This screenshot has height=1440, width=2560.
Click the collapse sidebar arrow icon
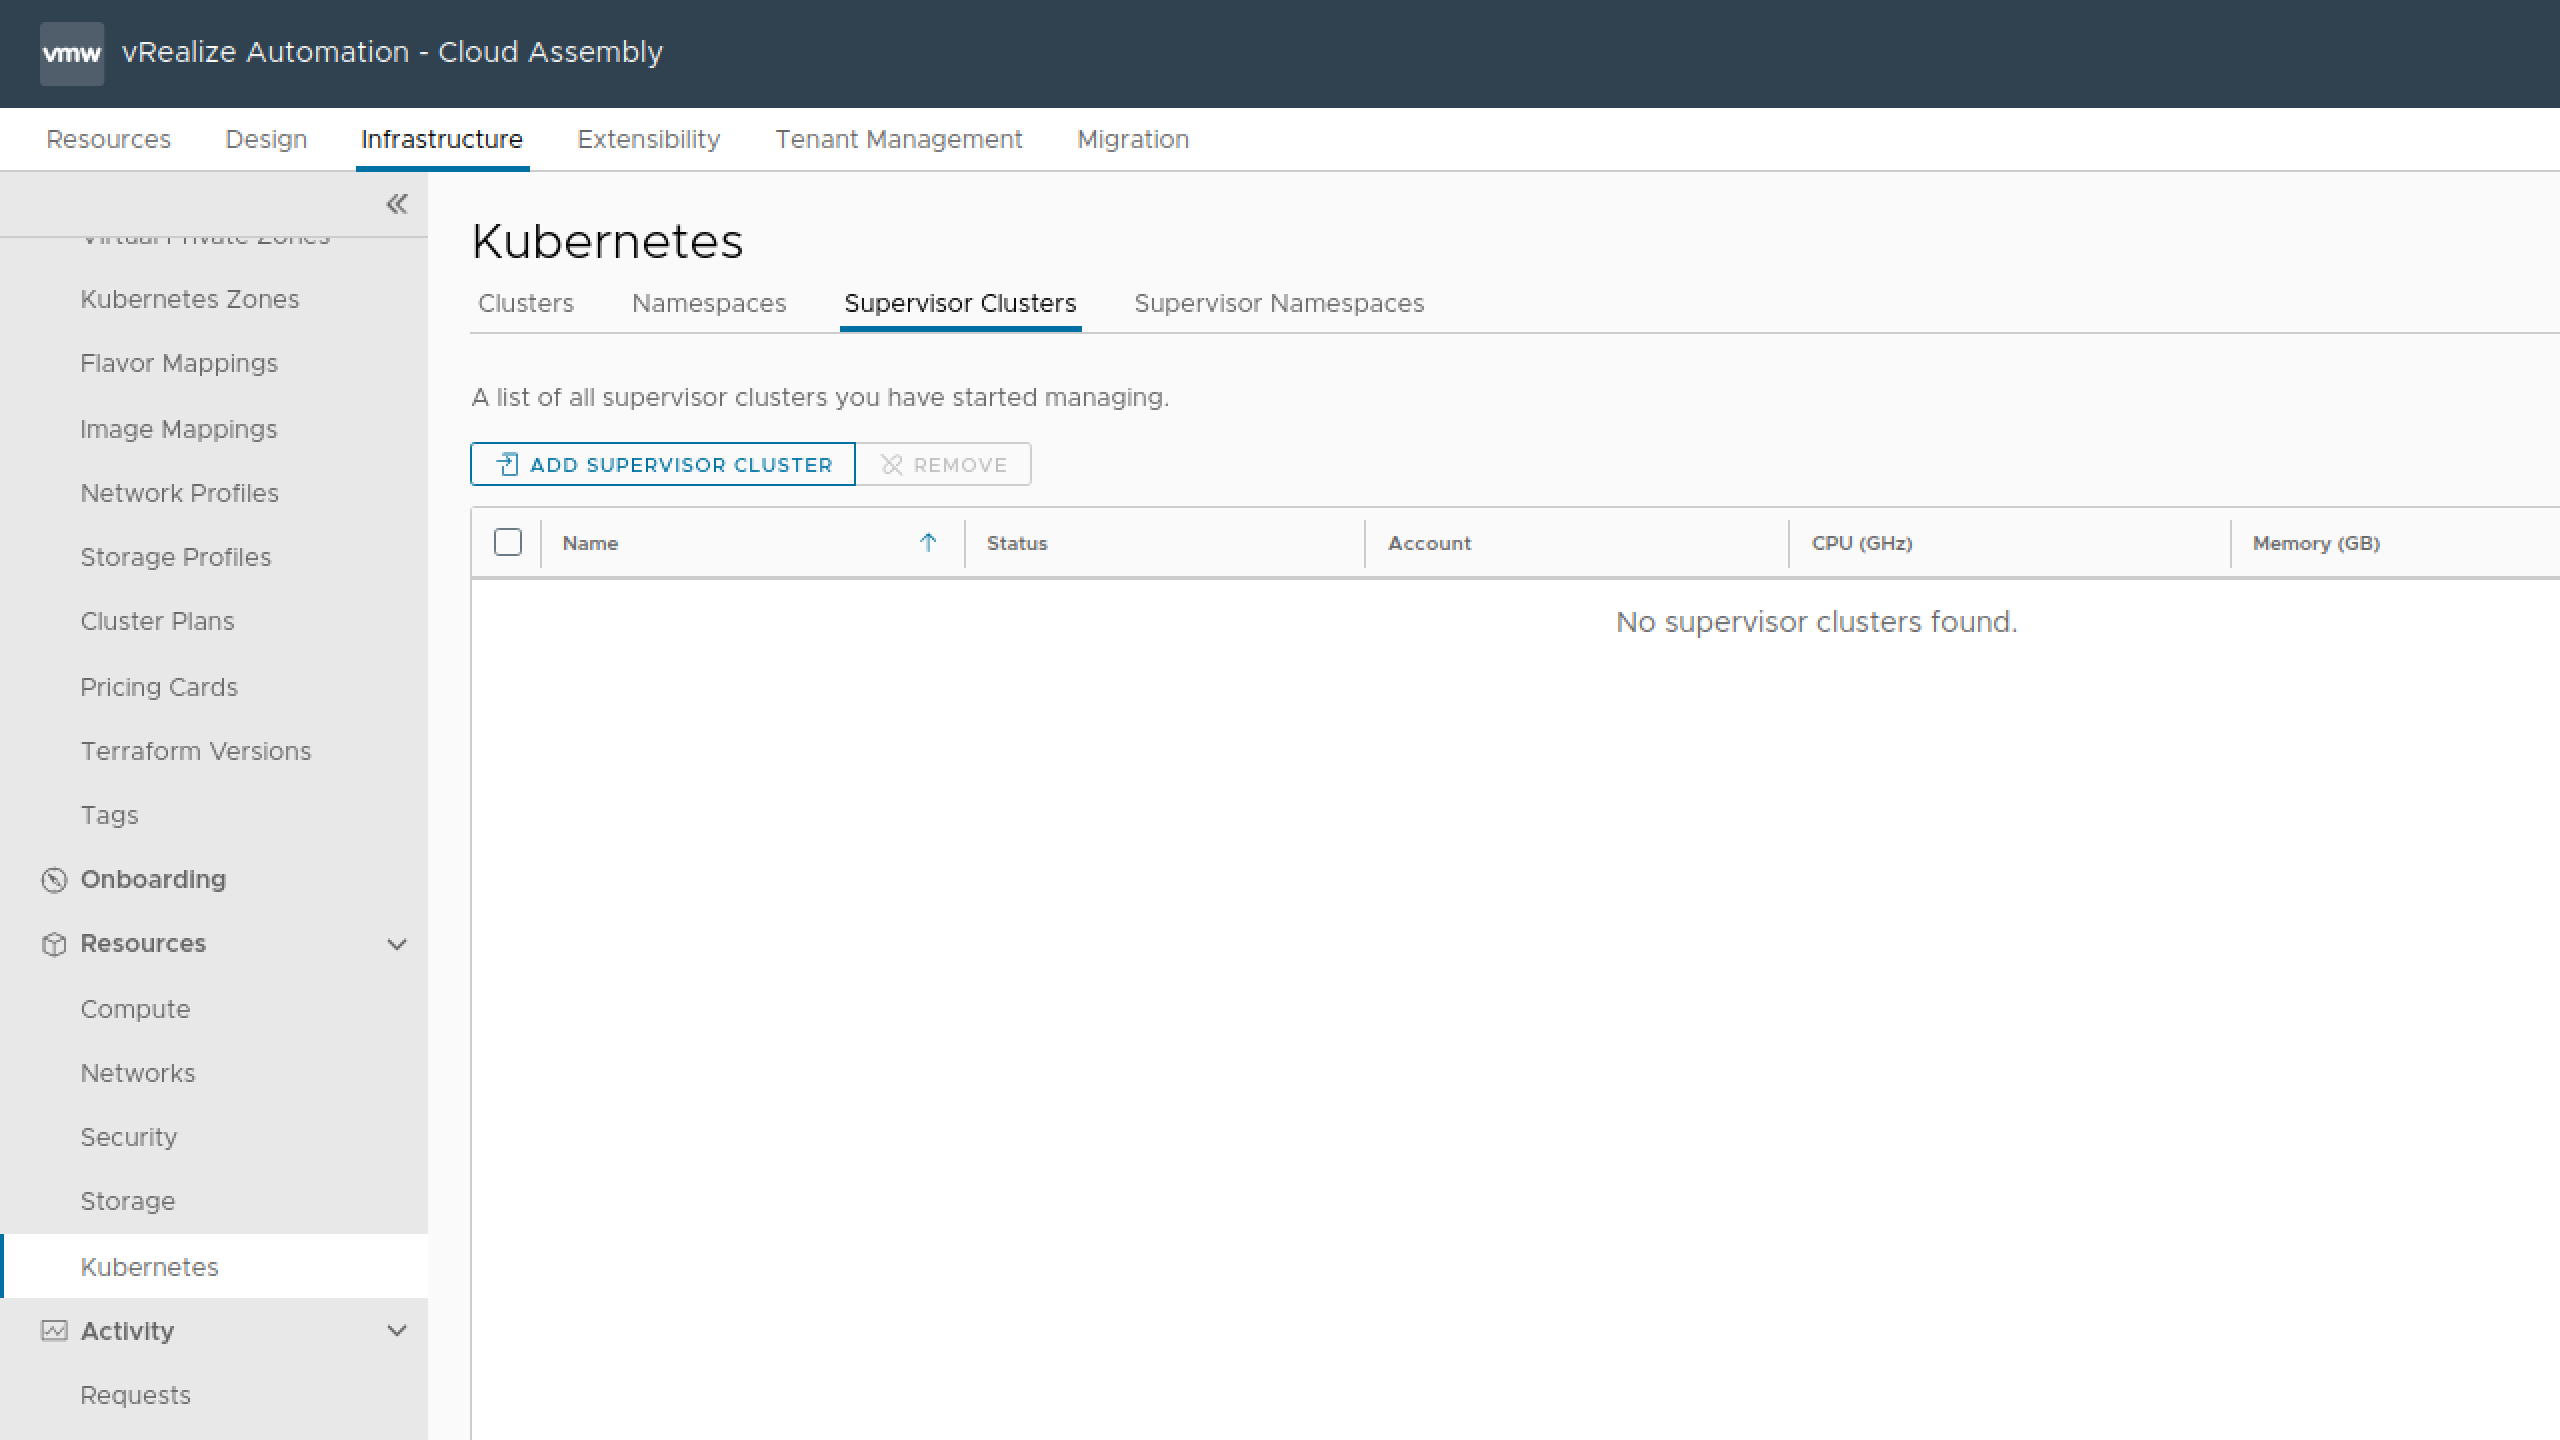[397, 204]
